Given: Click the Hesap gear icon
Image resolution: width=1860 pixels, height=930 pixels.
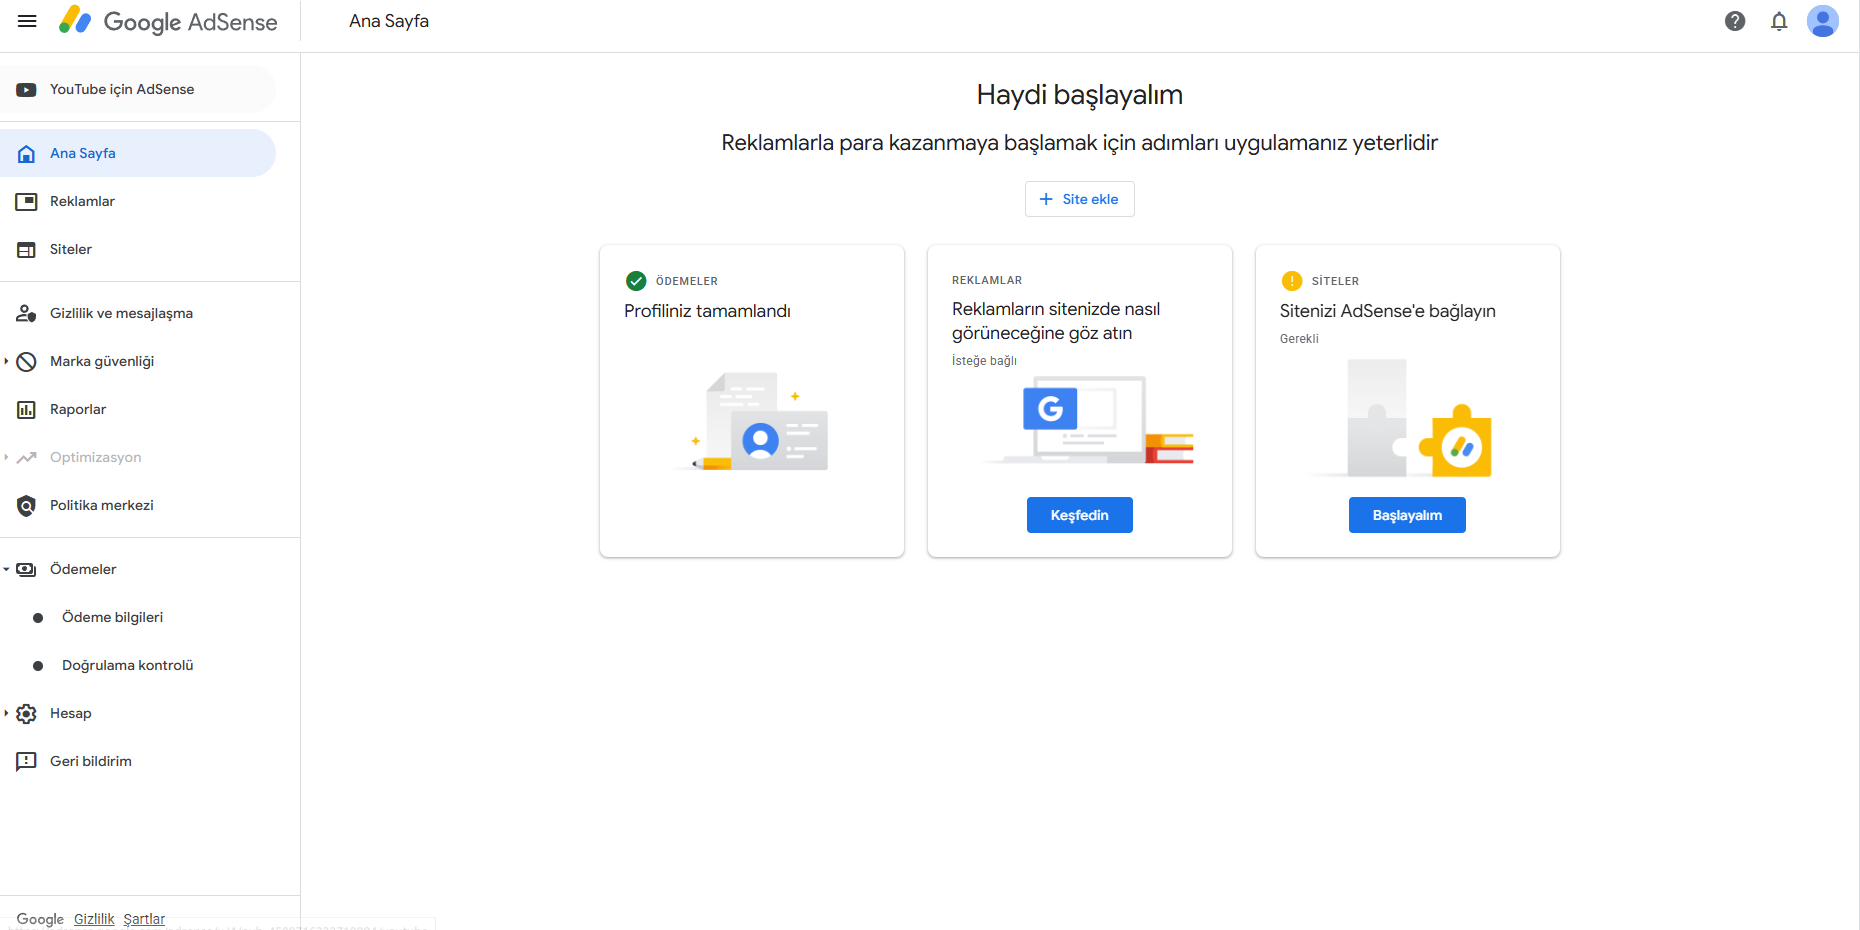Looking at the screenshot, I should (27, 714).
